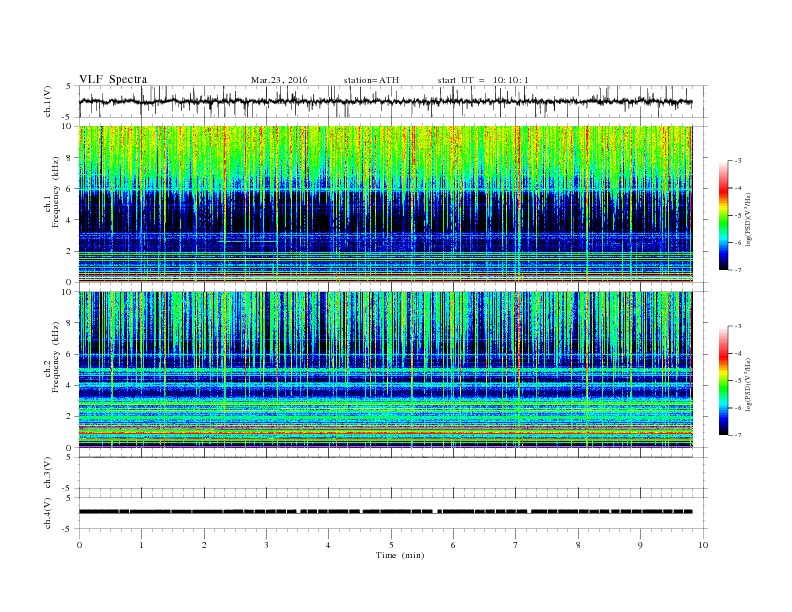Click the log(PSD) label beside lower color bar
This screenshot has height=612, width=792.
point(748,384)
